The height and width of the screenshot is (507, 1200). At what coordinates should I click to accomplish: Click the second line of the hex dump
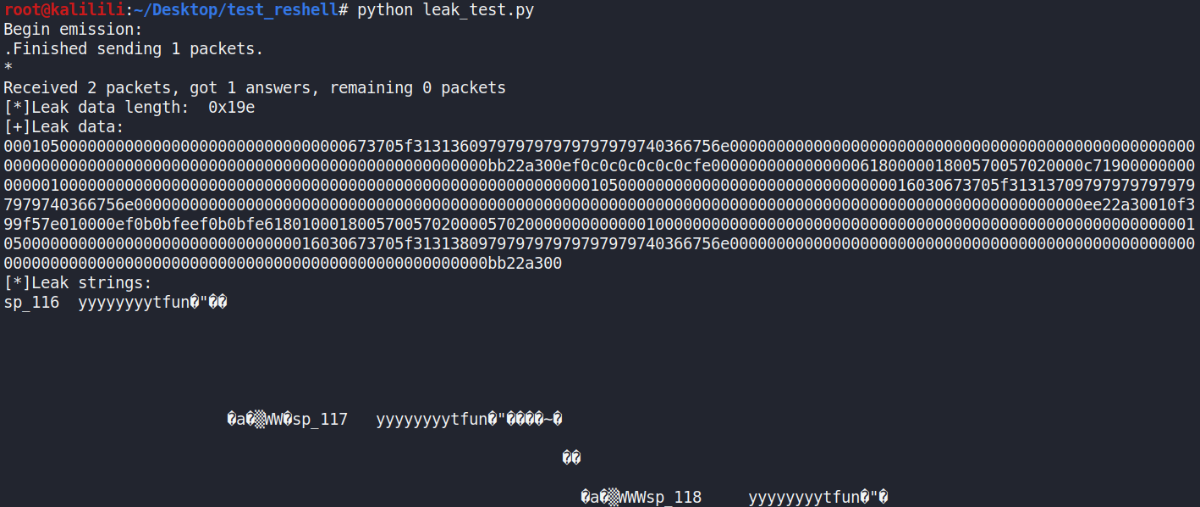pyautogui.click(x=598, y=166)
